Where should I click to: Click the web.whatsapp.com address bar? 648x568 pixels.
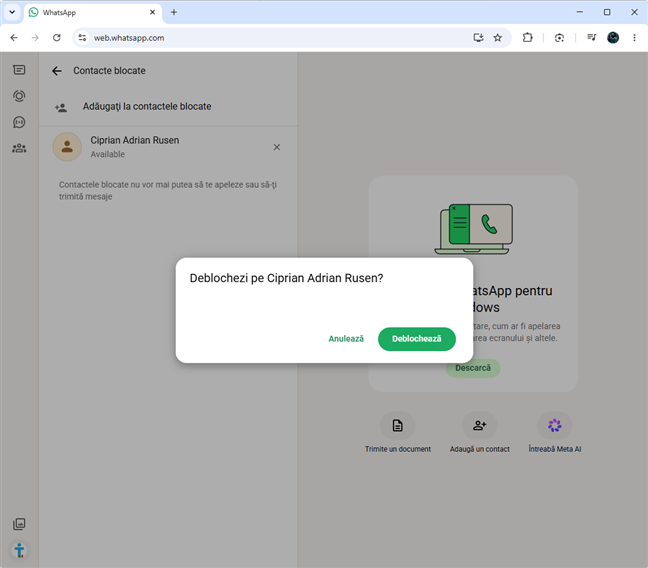tap(273, 38)
